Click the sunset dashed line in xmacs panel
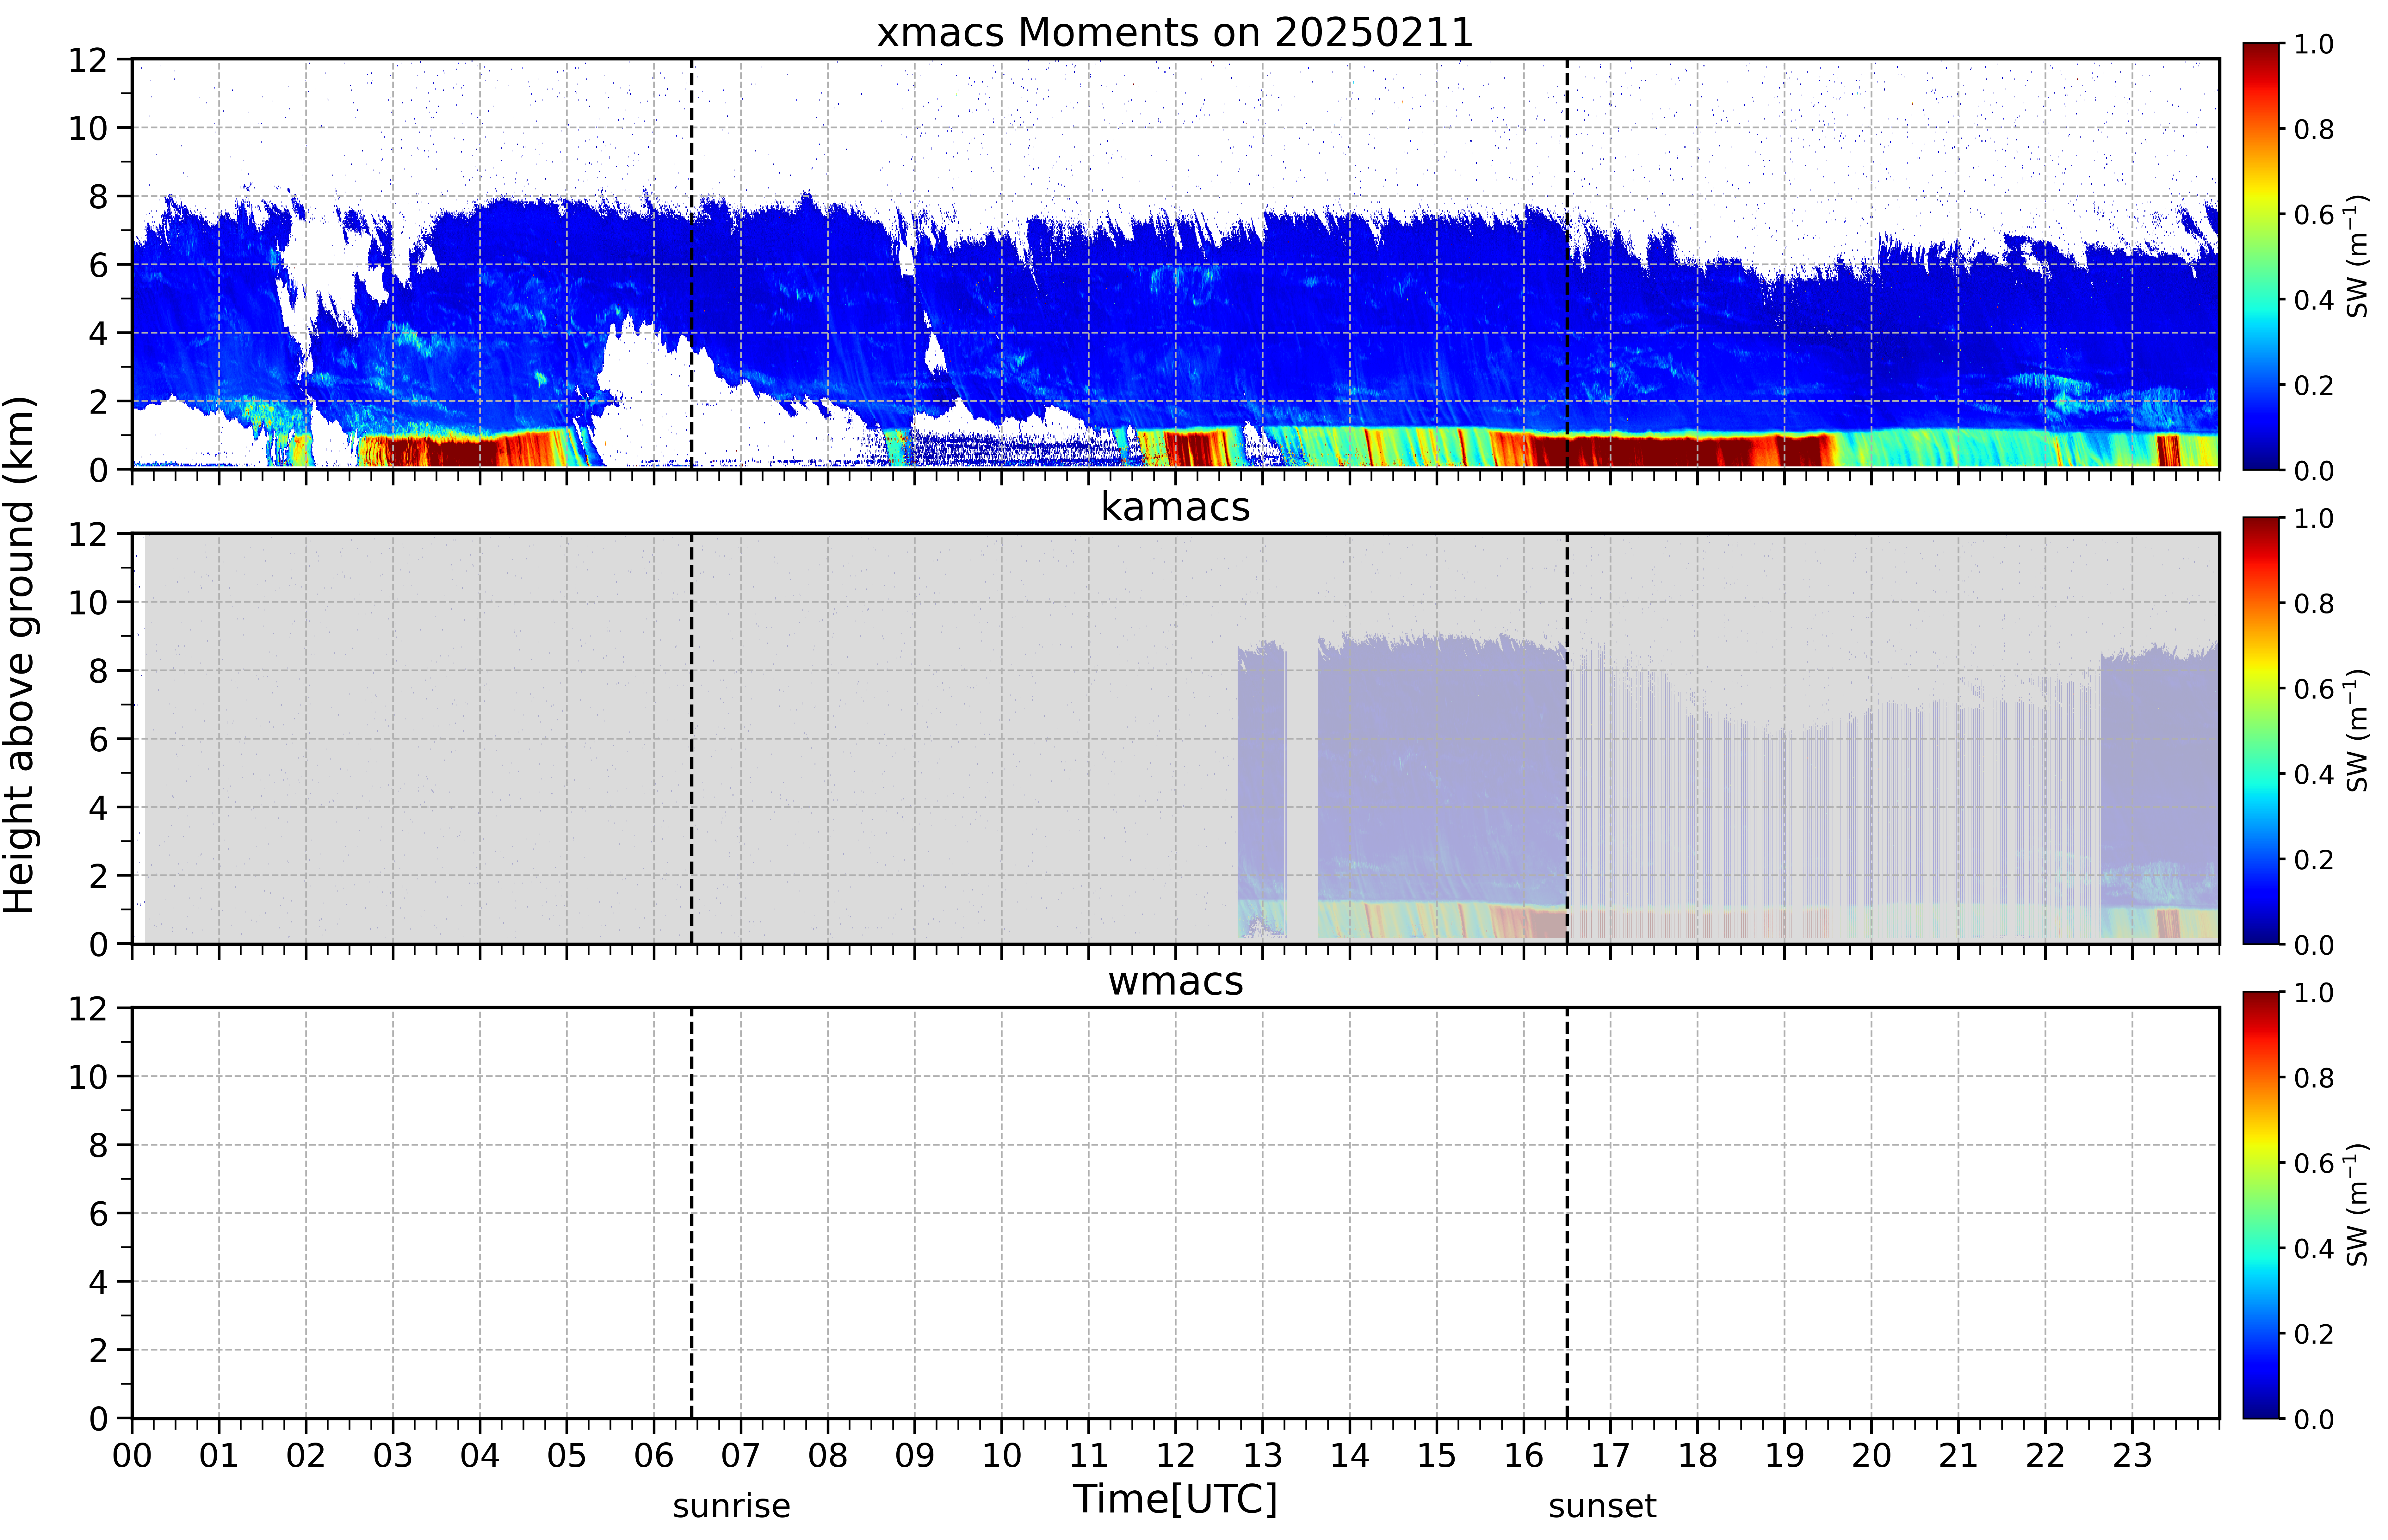Screen dimensions: 2388x1540 pyautogui.click(x=1567, y=264)
